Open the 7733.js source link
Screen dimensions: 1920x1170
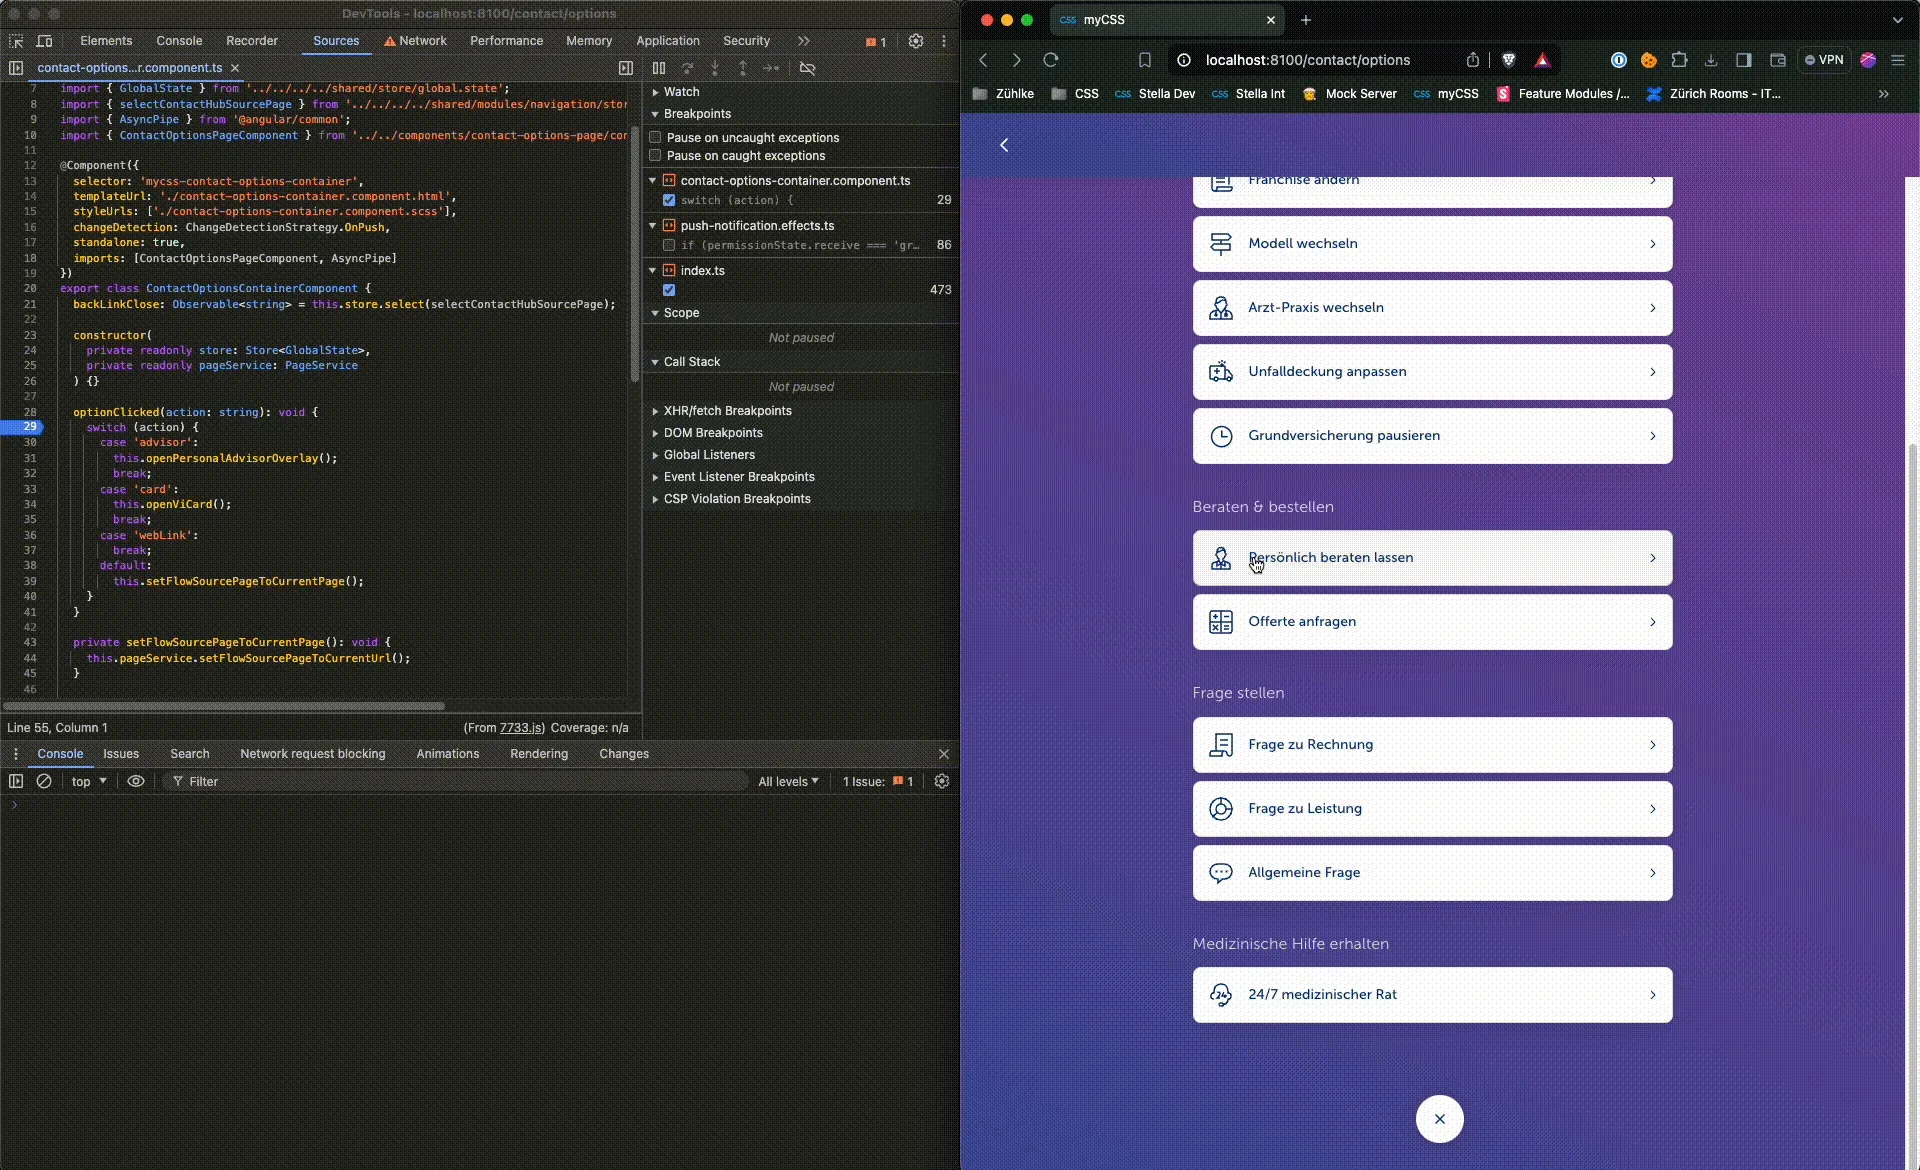pyautogui.click(x=521, y=728)
